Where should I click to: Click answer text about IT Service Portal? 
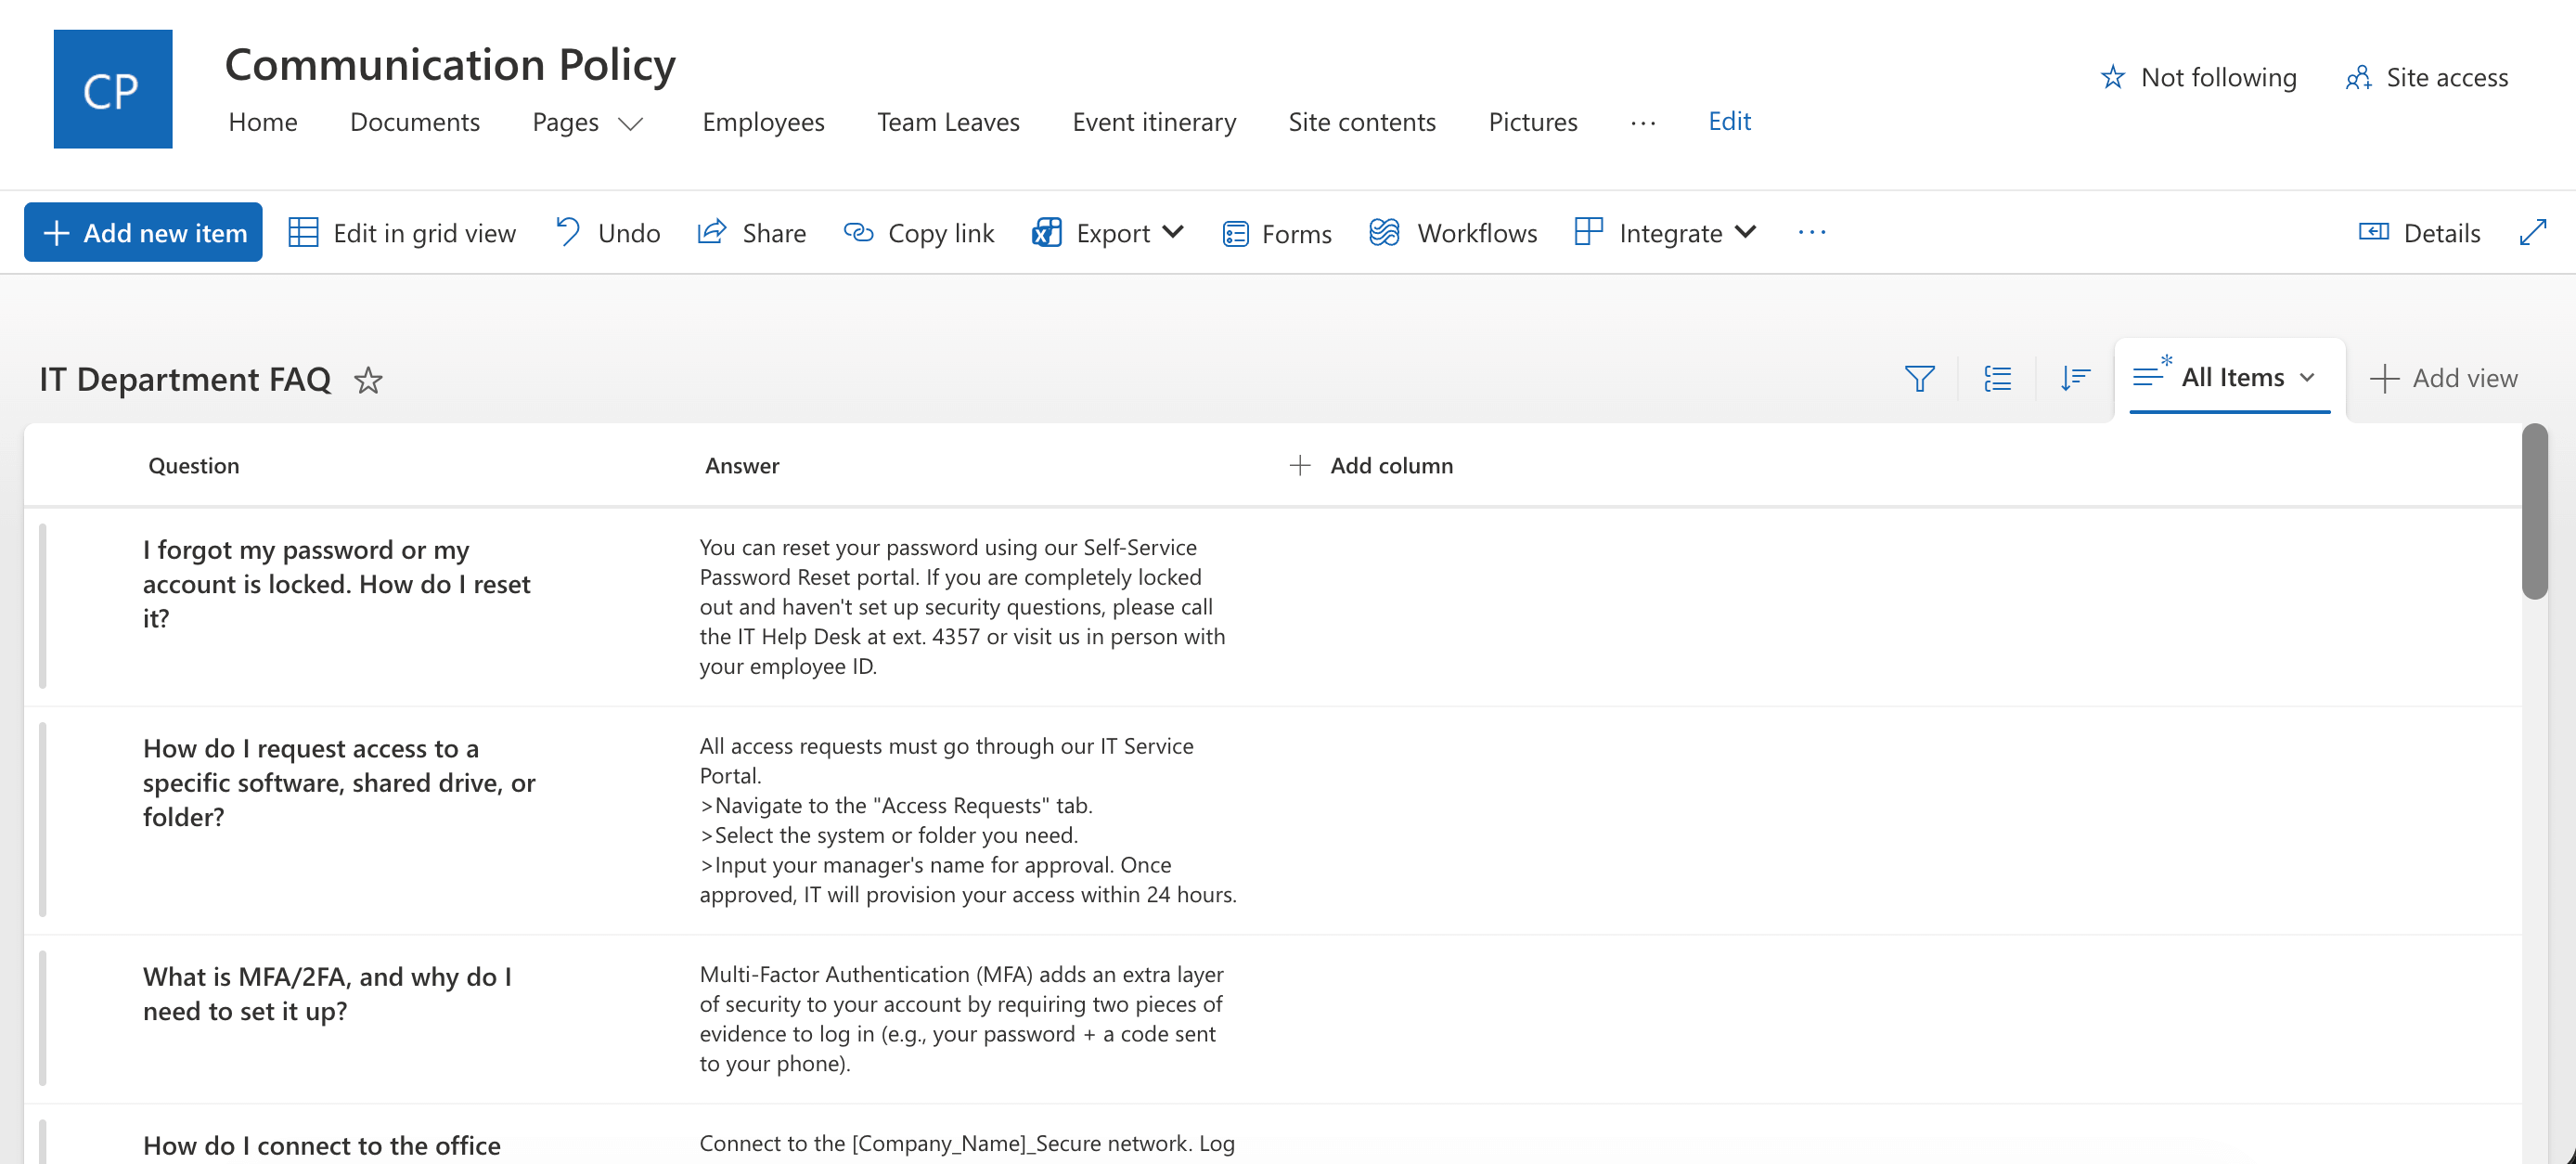[x=967, y=820]
